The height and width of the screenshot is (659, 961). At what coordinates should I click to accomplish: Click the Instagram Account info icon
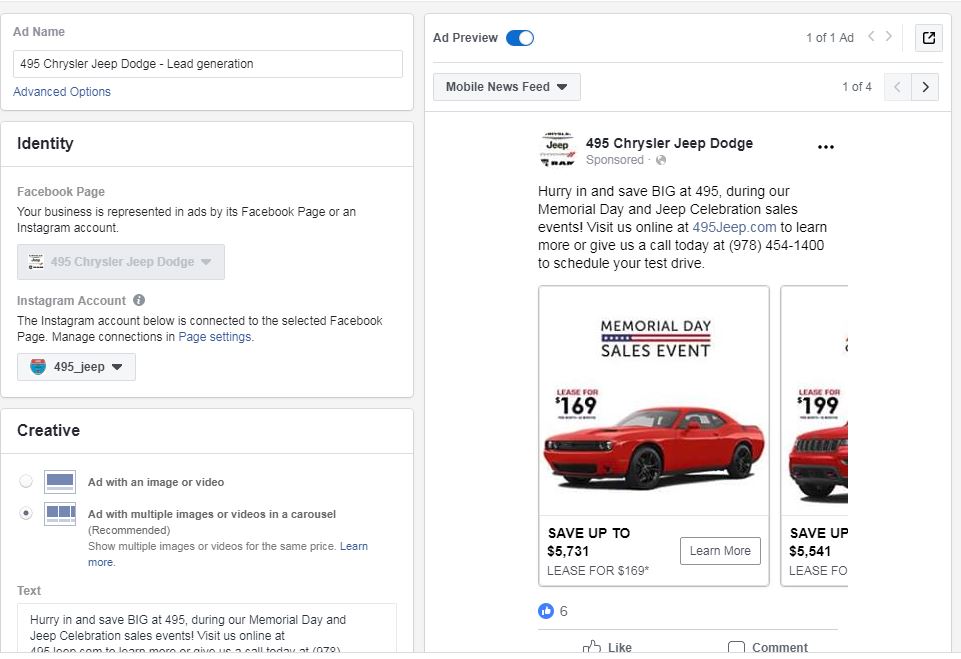click(x=139, y=300)
